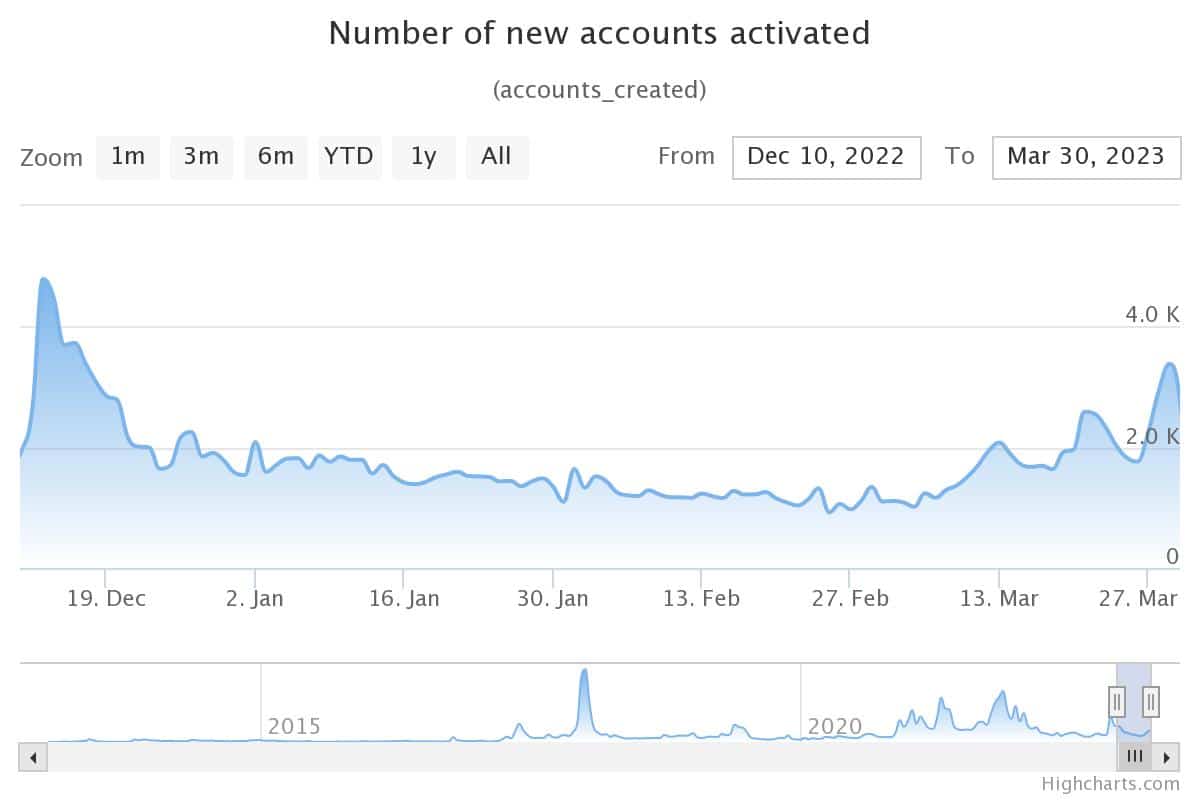Click the navigator's right range handle
1200x800 pixels.
click(1151, 701)
